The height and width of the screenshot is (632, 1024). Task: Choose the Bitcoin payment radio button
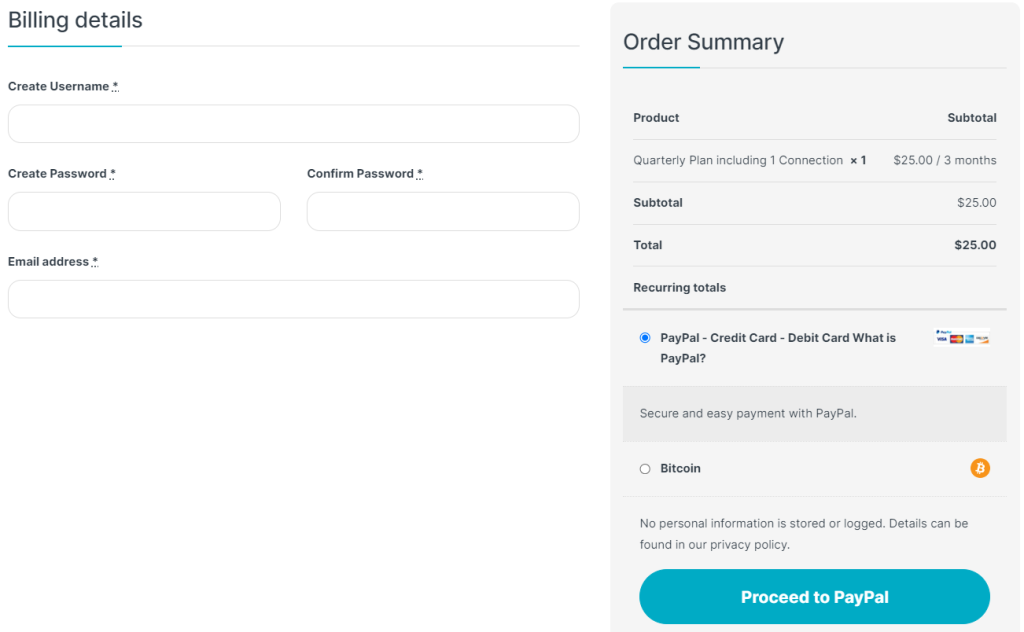point(645,469)
